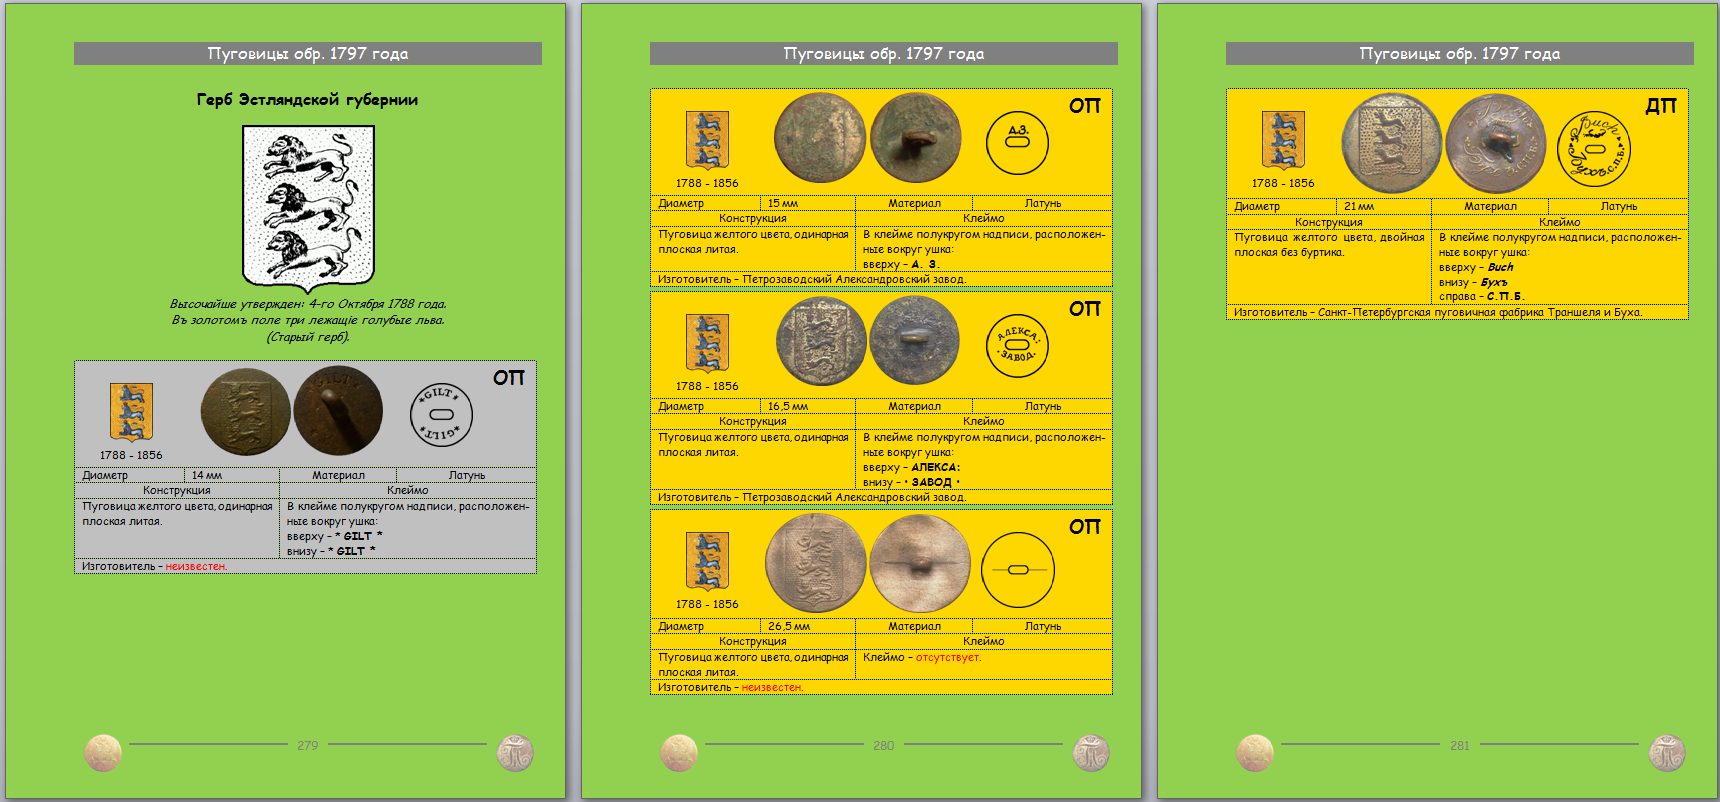Click page number 280 in the footer
Screen dimensions: 1720x802
[883, 745]
